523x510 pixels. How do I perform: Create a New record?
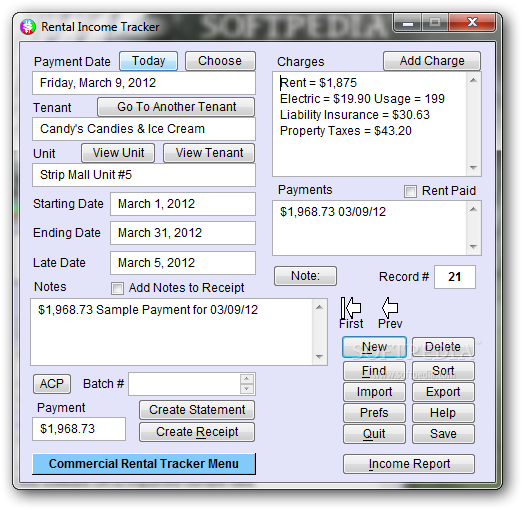(x=374, y=347)
